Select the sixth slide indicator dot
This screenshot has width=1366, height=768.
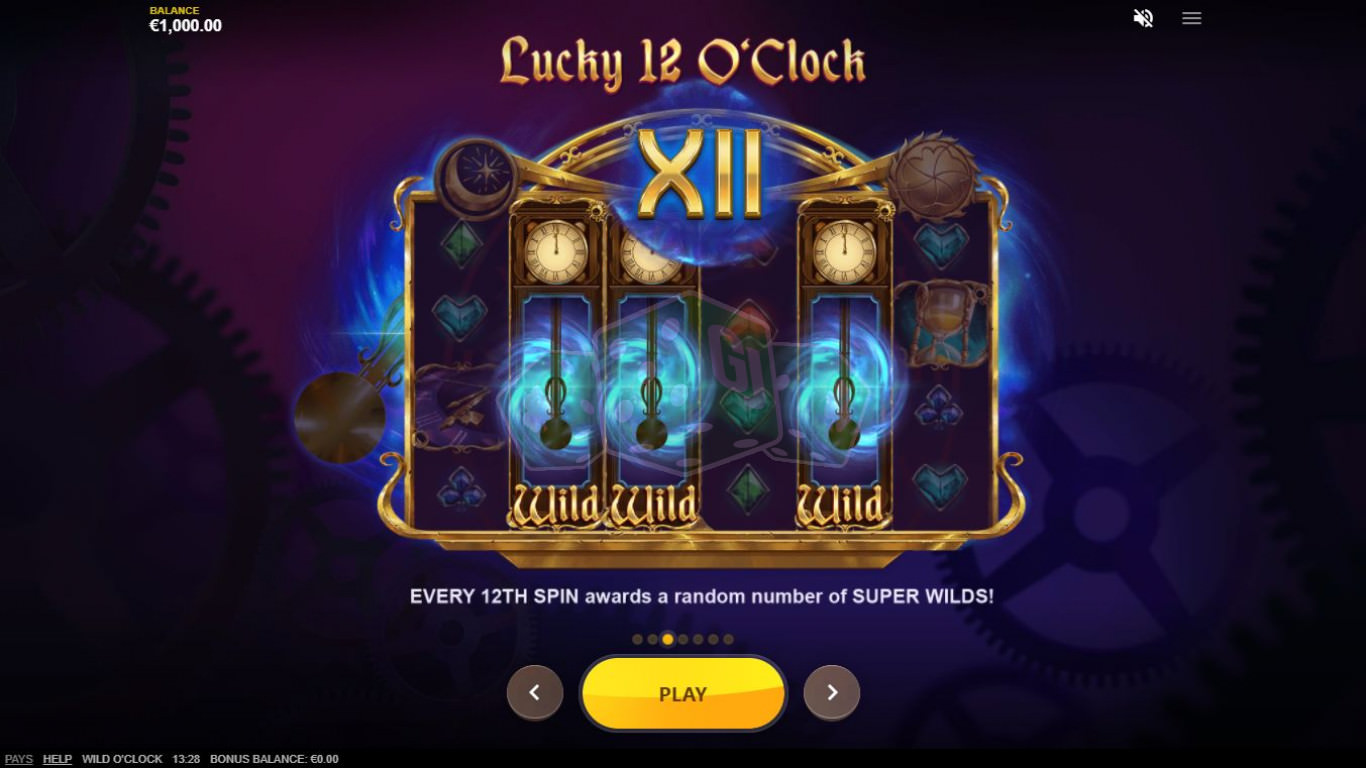(713, 639)
